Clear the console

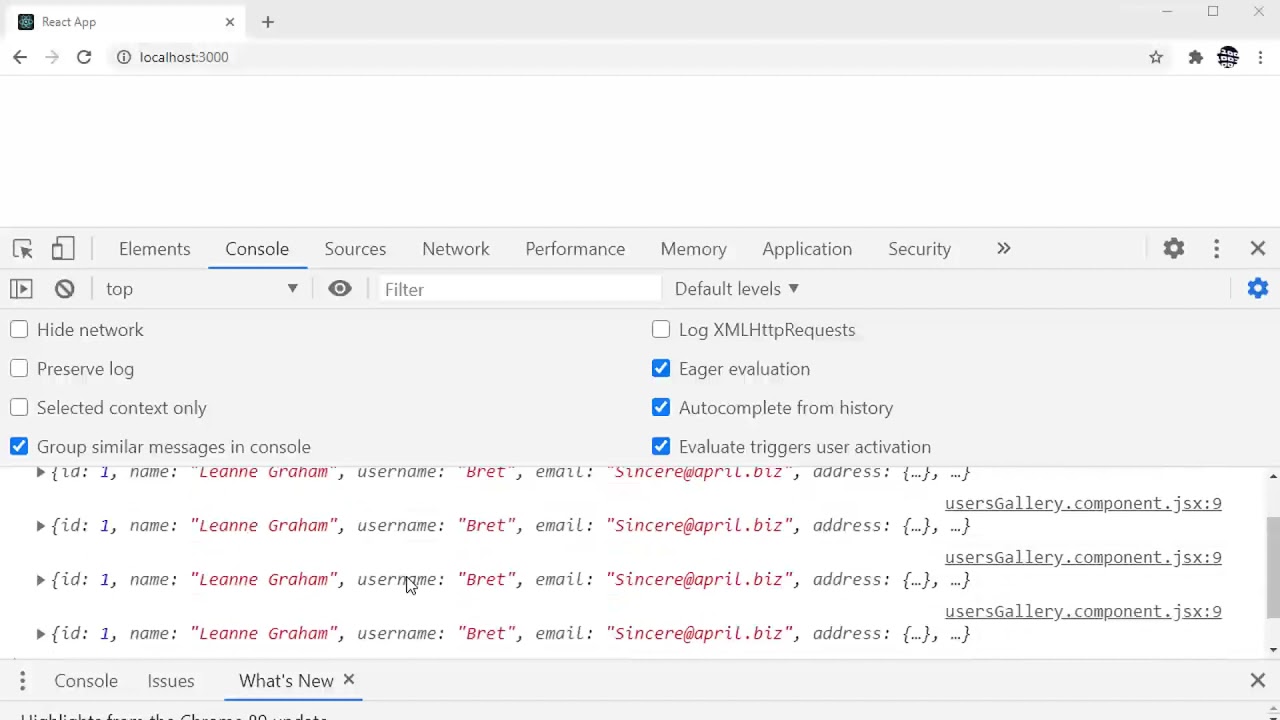[x=64, y=289]
